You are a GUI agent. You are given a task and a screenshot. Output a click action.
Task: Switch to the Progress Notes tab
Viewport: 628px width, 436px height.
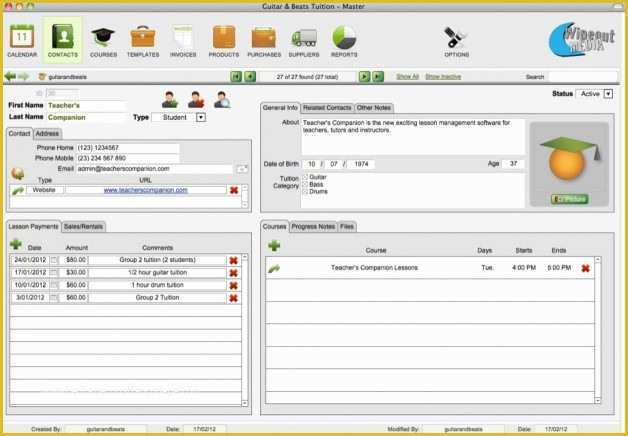tap(313, 227)
